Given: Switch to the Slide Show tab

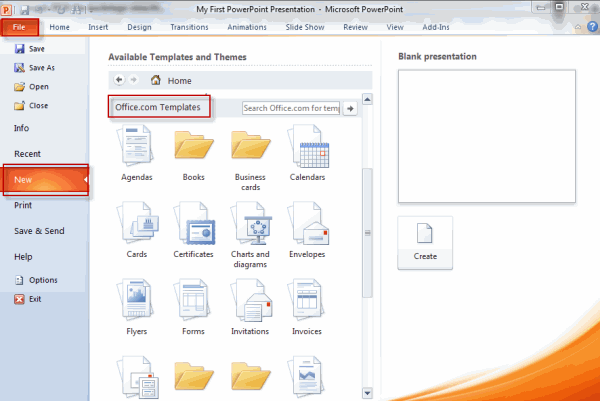Looking at the screenshot, I should (305, 27).
